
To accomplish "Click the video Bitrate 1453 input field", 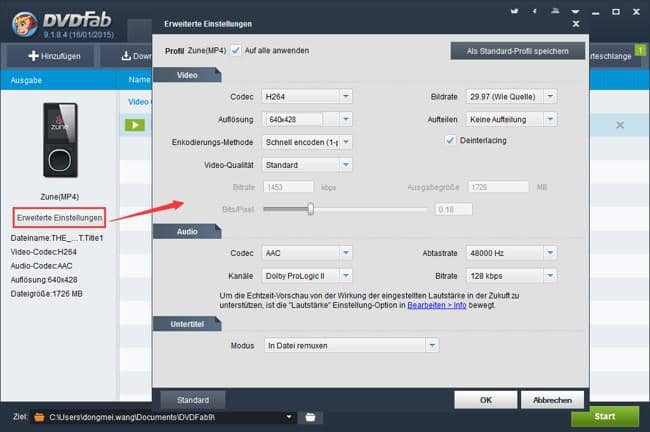I will pos(289,187).
